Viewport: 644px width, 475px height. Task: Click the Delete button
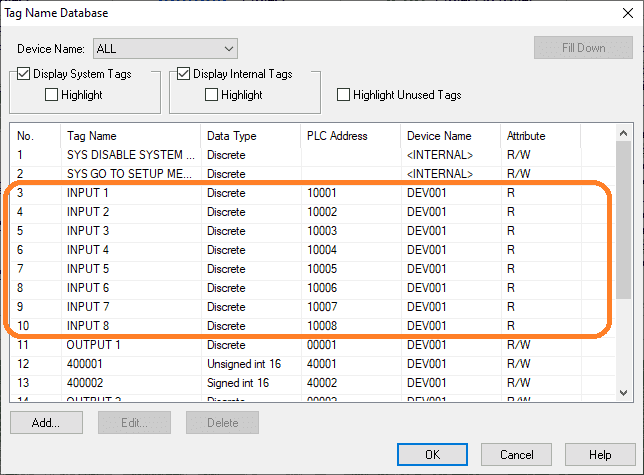coord(222,423)
